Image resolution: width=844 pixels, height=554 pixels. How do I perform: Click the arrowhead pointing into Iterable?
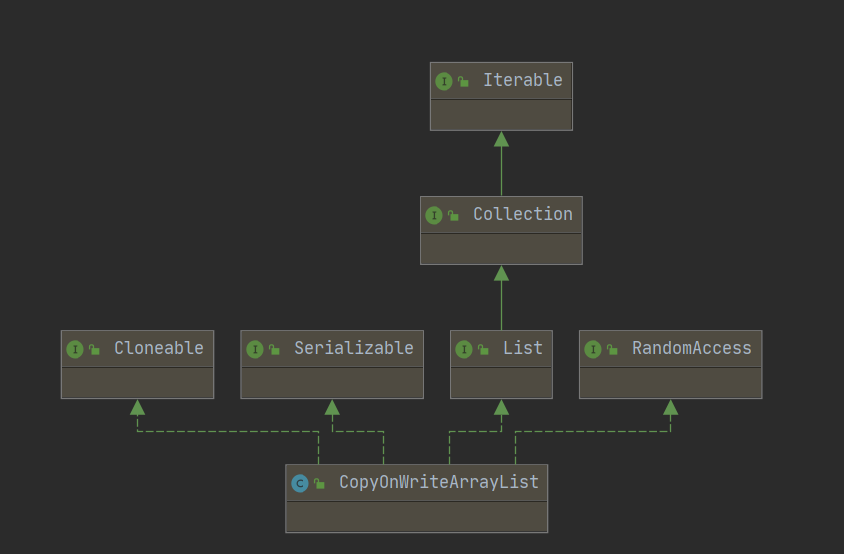(x=501, y=139)
